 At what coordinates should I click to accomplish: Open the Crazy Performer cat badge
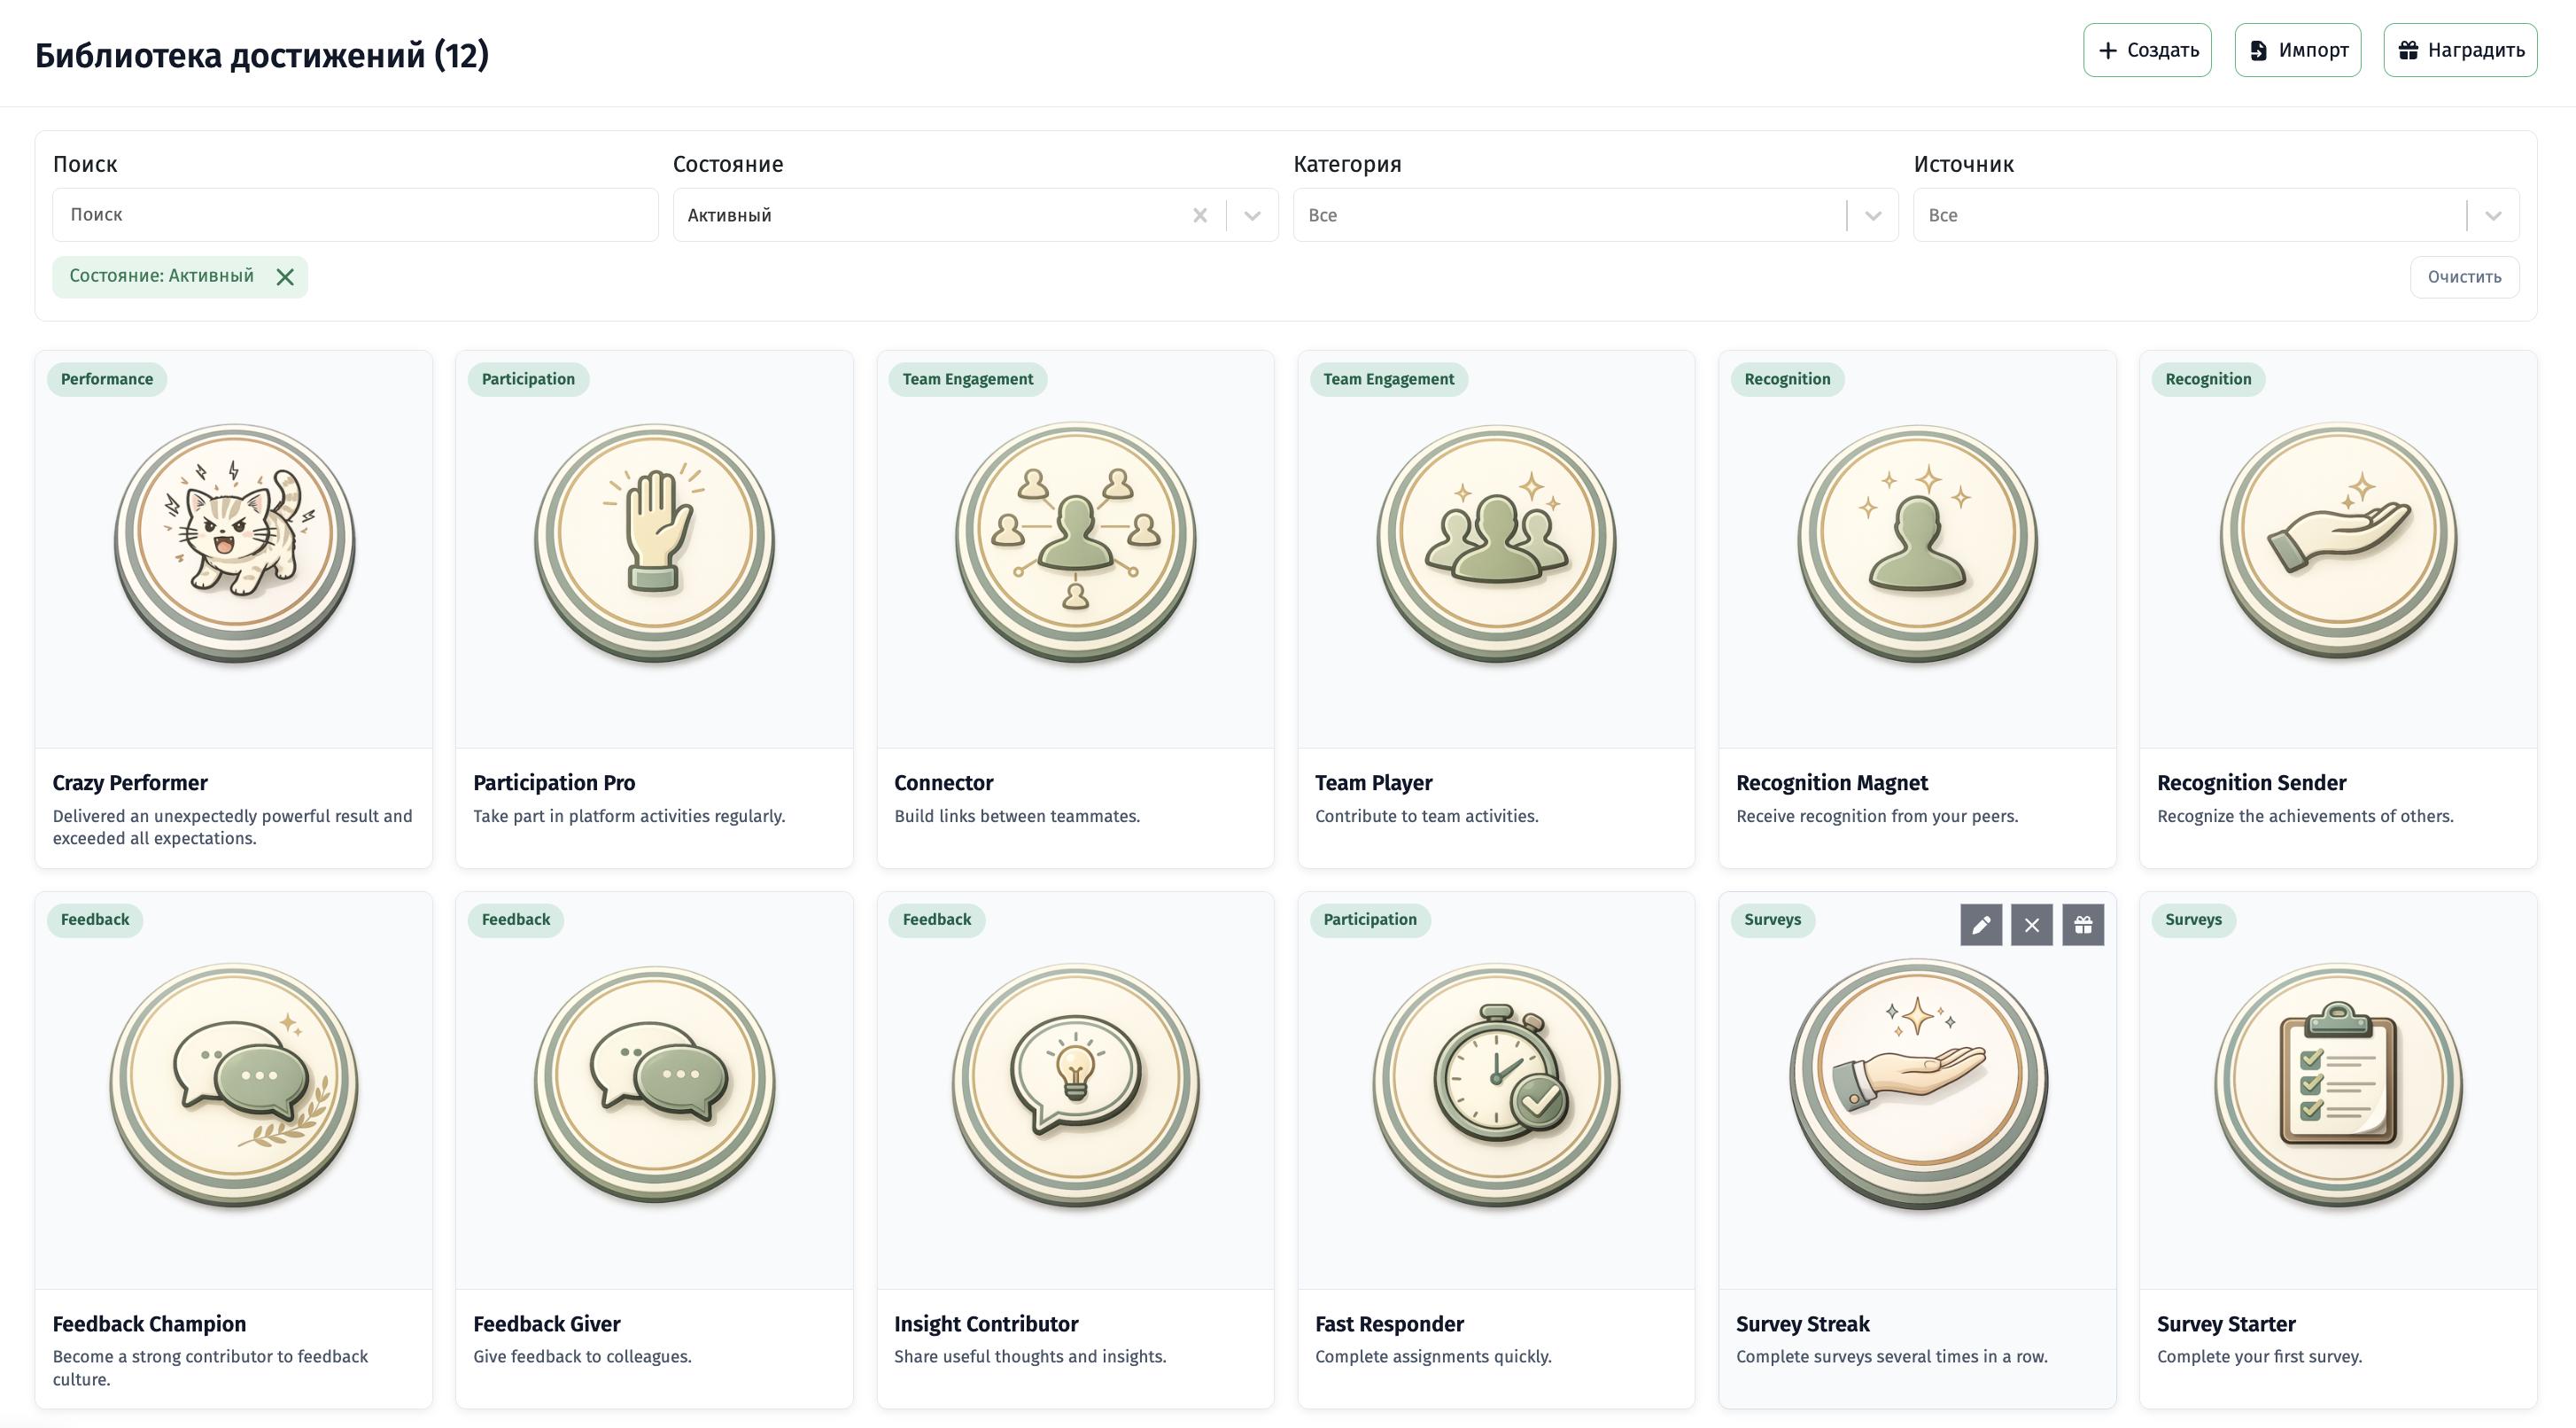click(234, 542)
